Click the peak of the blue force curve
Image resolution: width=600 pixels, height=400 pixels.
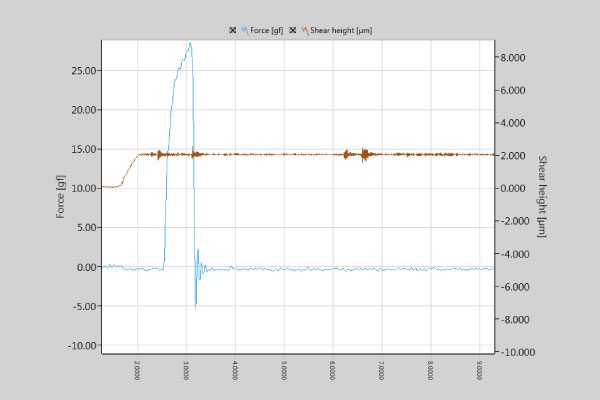[x=189, y=43]
